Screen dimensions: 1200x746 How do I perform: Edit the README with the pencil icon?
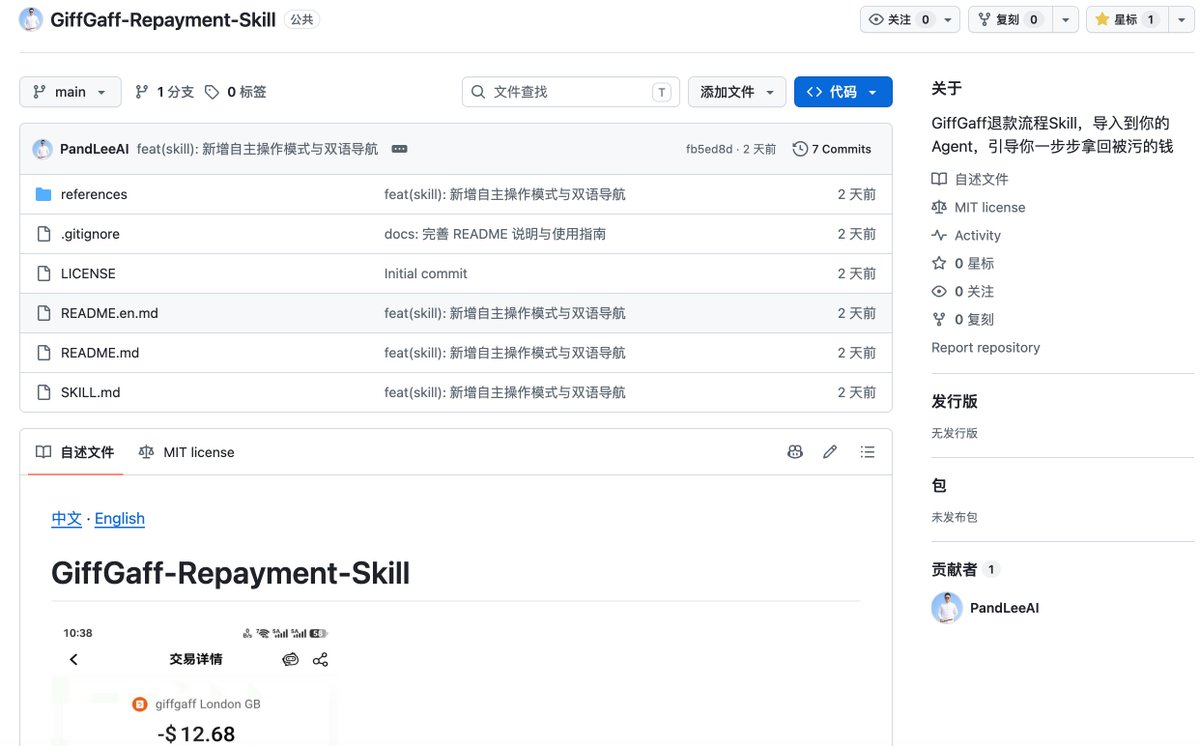[830, 452]
